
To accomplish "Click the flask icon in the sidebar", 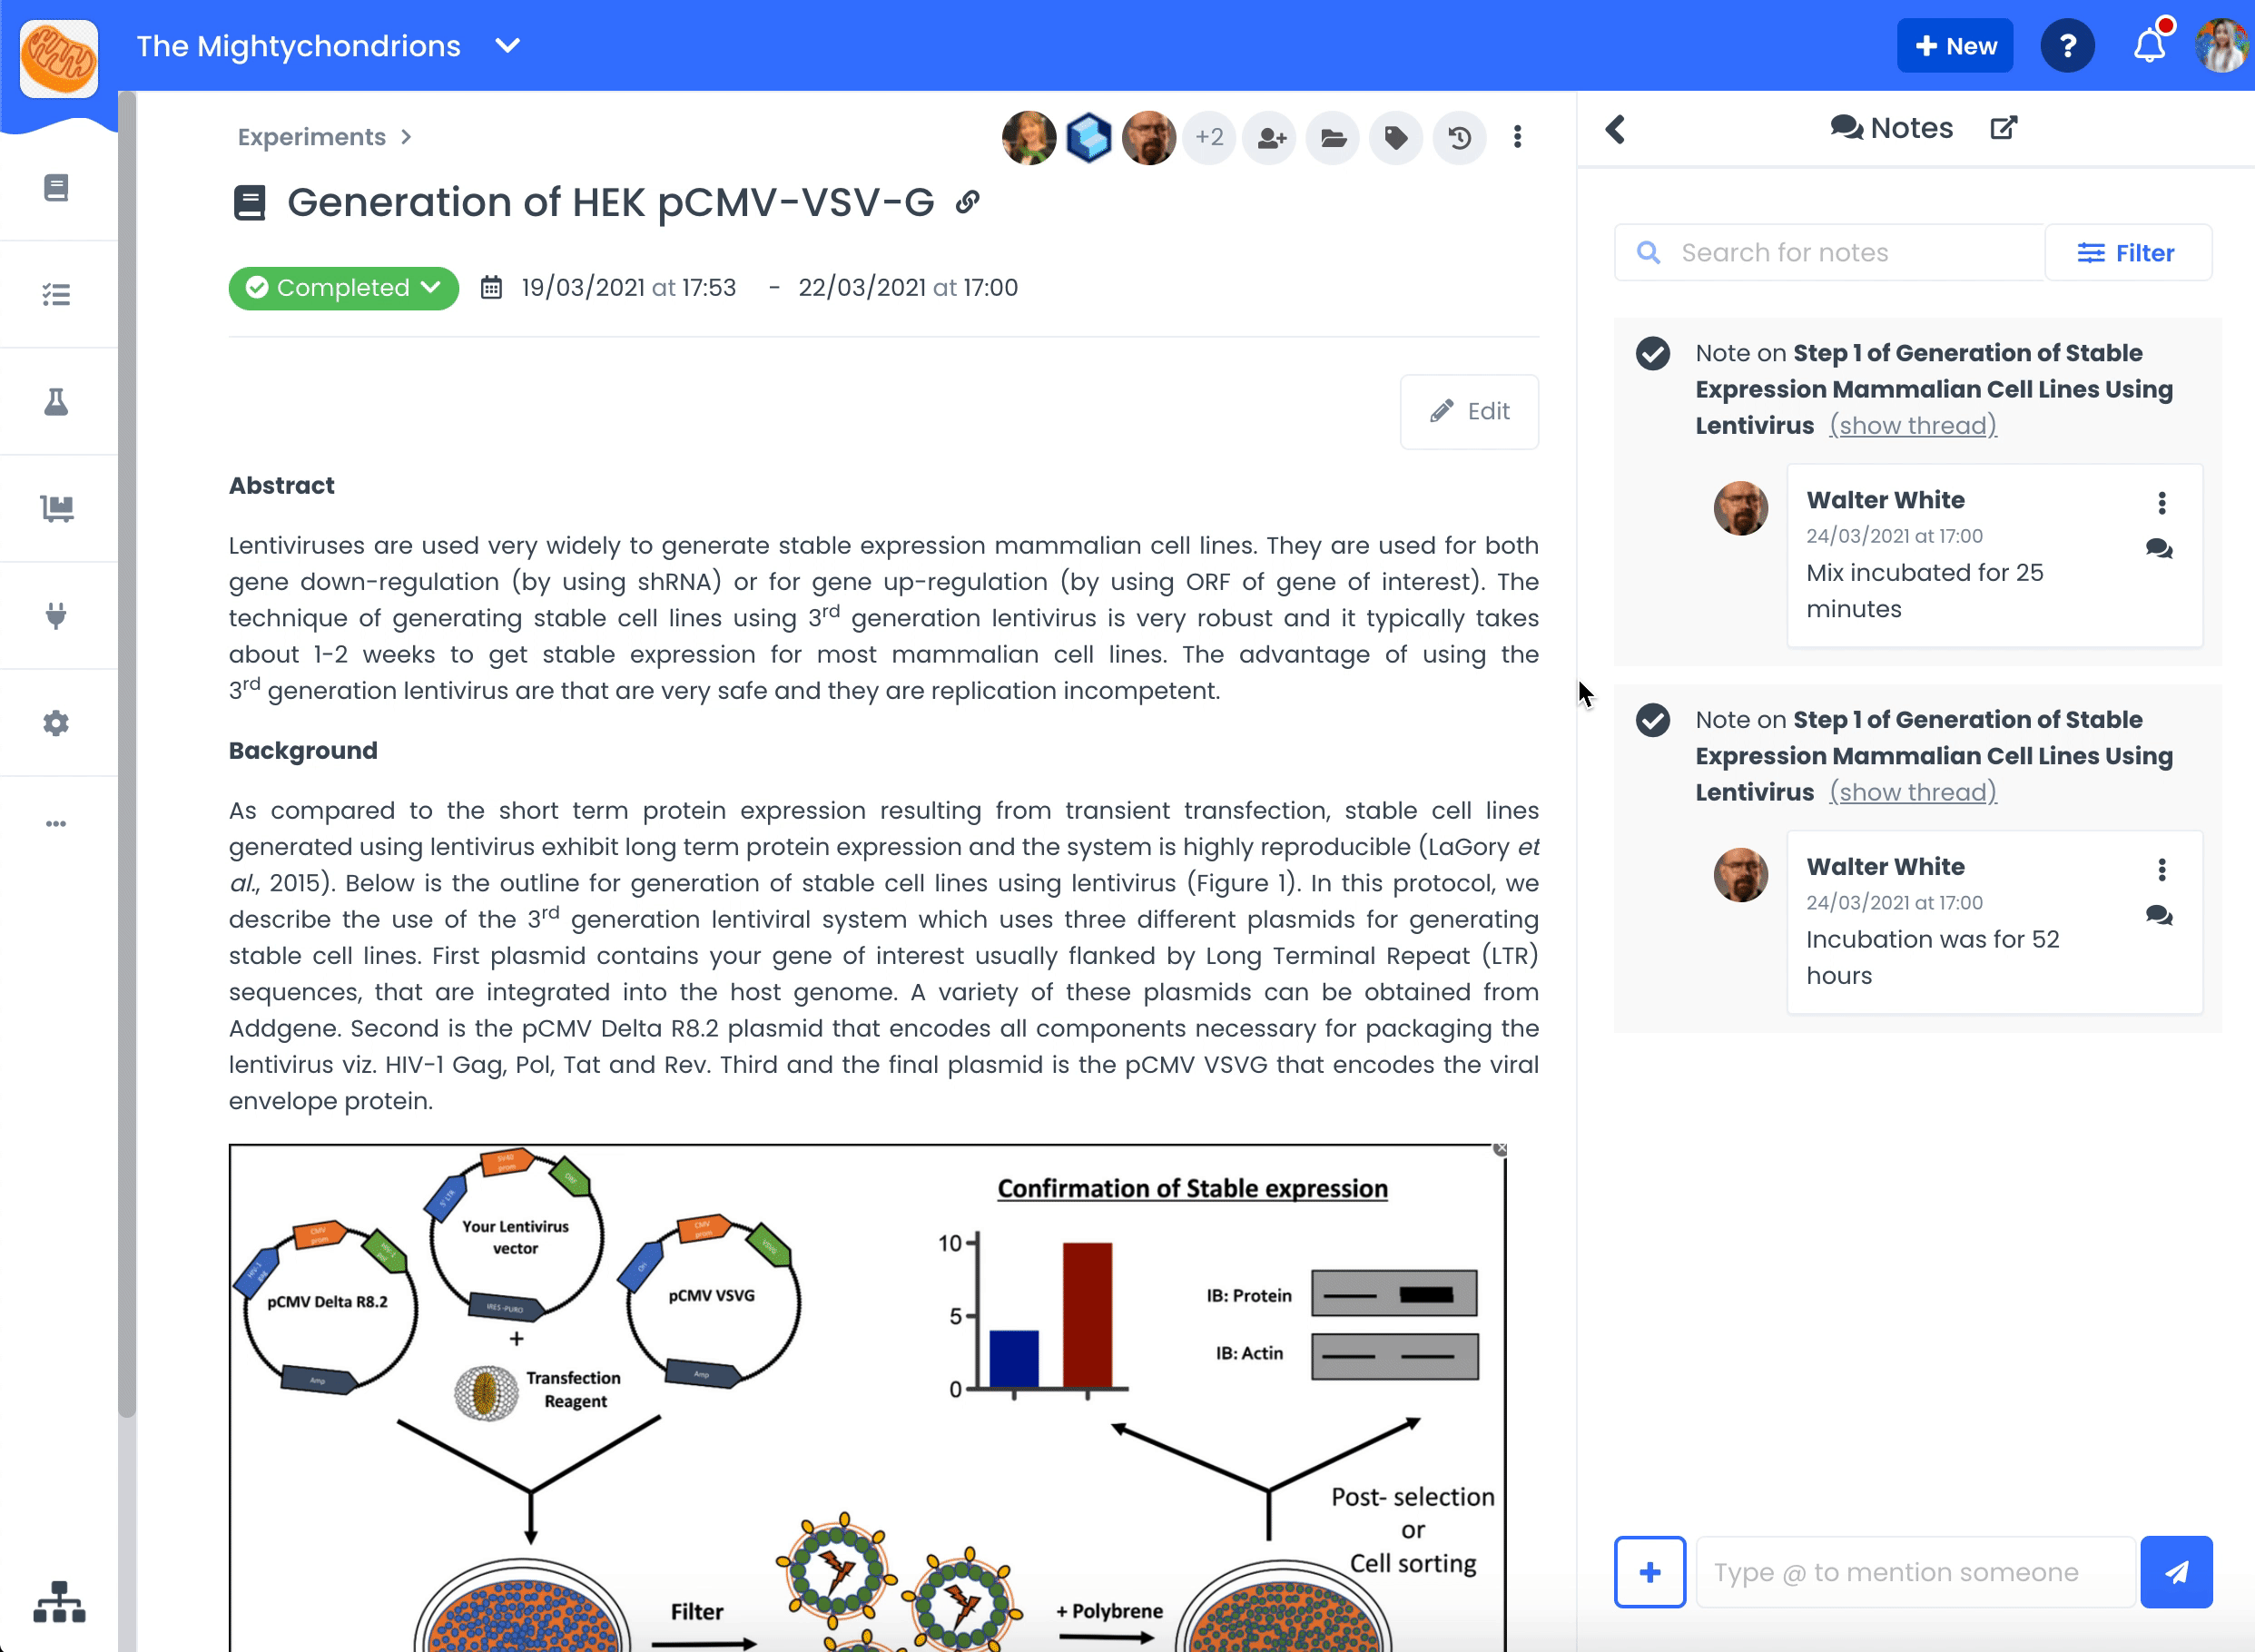I will 56,402.
